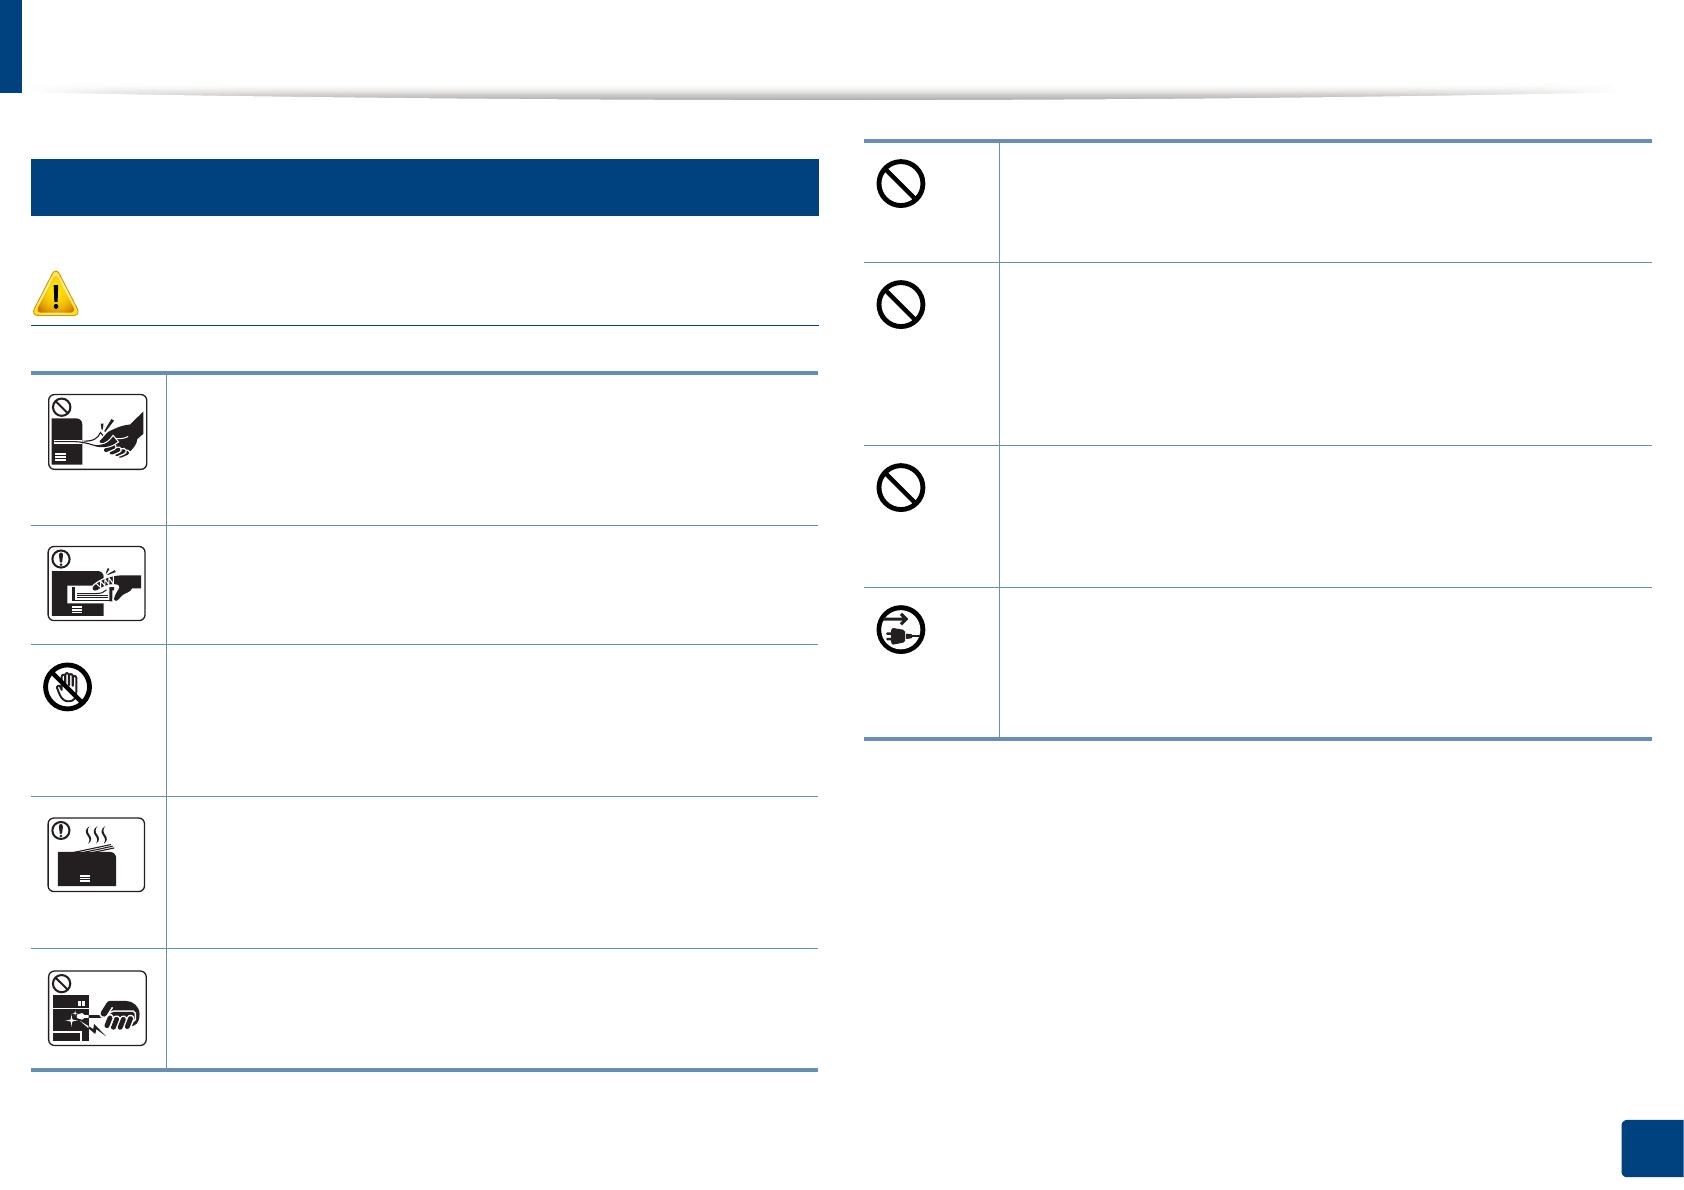
Task: Click the cell beside the paper jam icon
Action: (492, 585)
